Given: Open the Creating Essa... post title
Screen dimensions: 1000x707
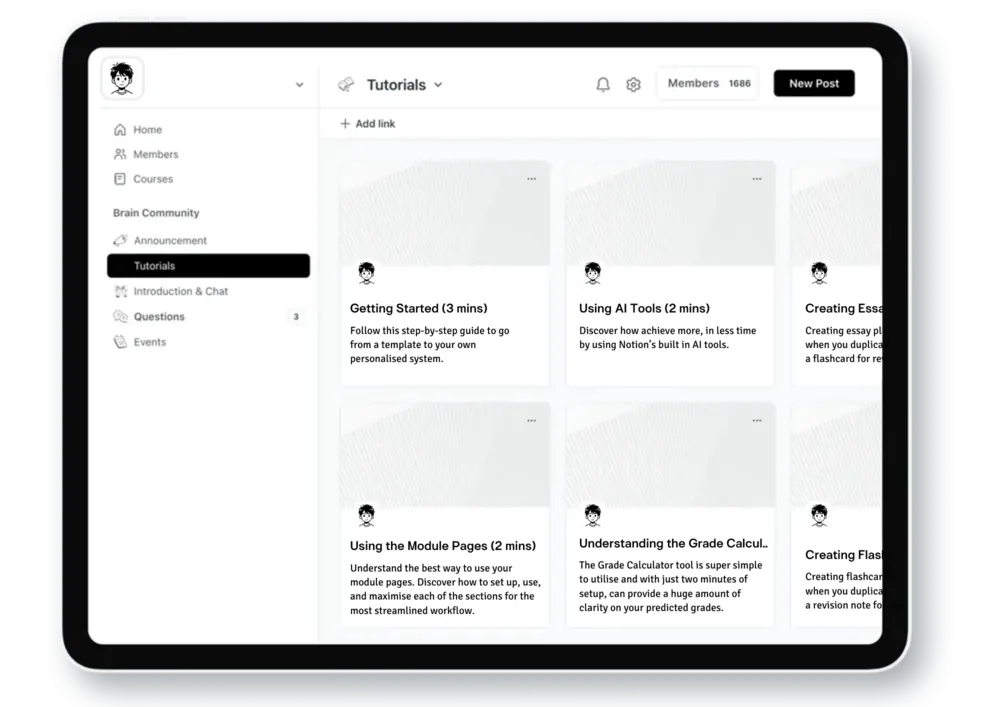Looking at the screenshot, I should tap(843, 308).
